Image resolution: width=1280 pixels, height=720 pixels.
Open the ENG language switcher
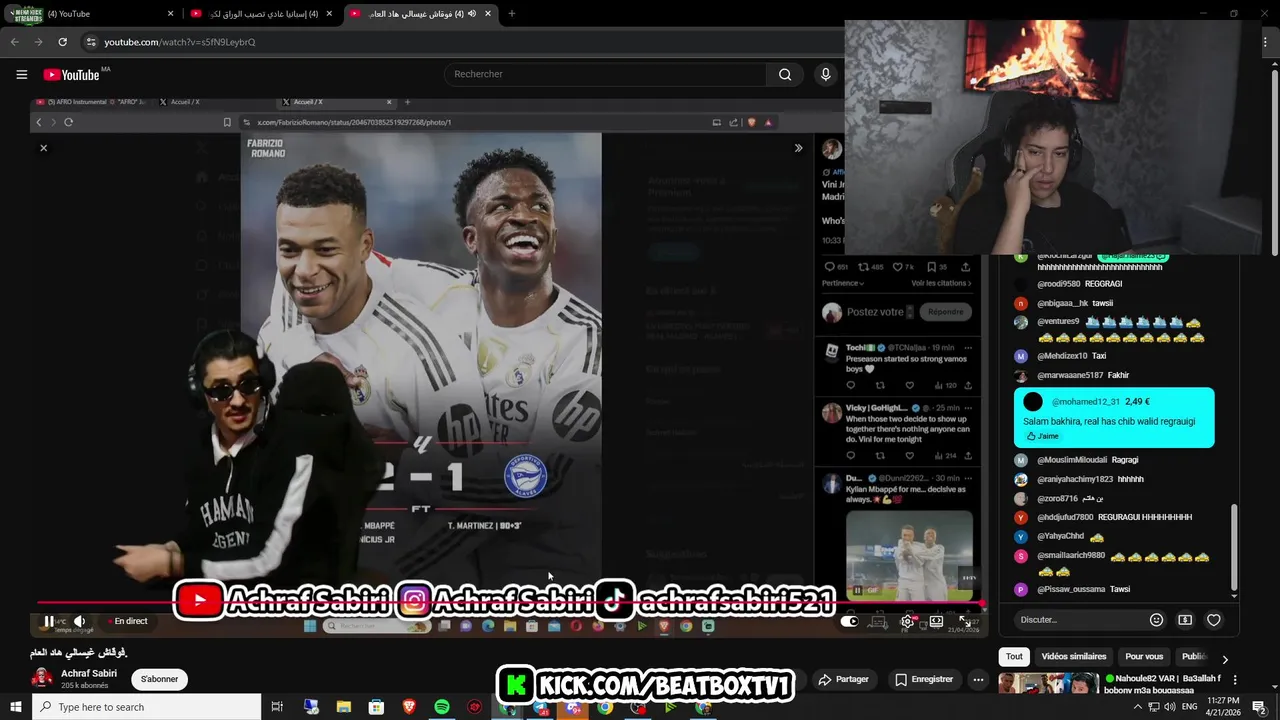pyautogui.click(x=1192, y=707)
